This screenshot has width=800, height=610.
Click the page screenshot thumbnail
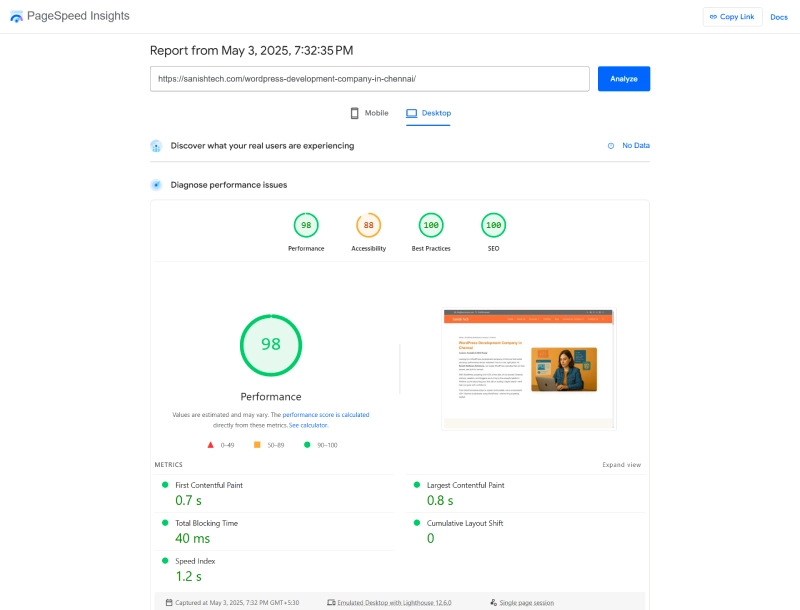(529, 369)
